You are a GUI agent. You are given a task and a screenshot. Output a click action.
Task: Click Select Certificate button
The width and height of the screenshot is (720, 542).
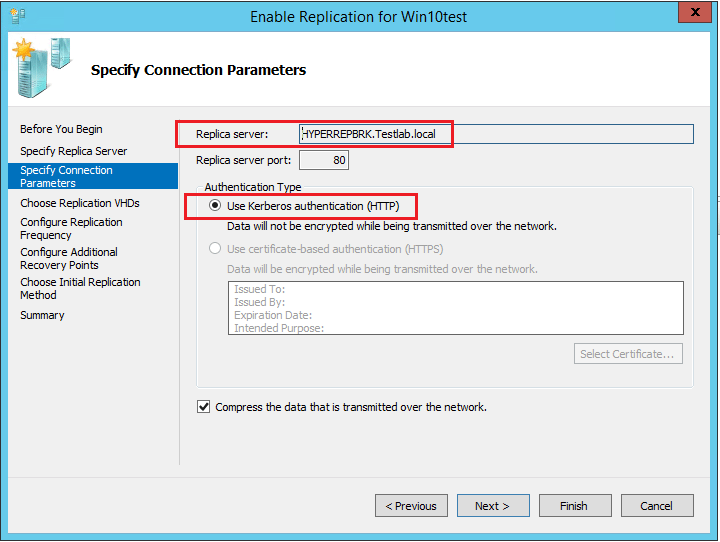[628, 354]
